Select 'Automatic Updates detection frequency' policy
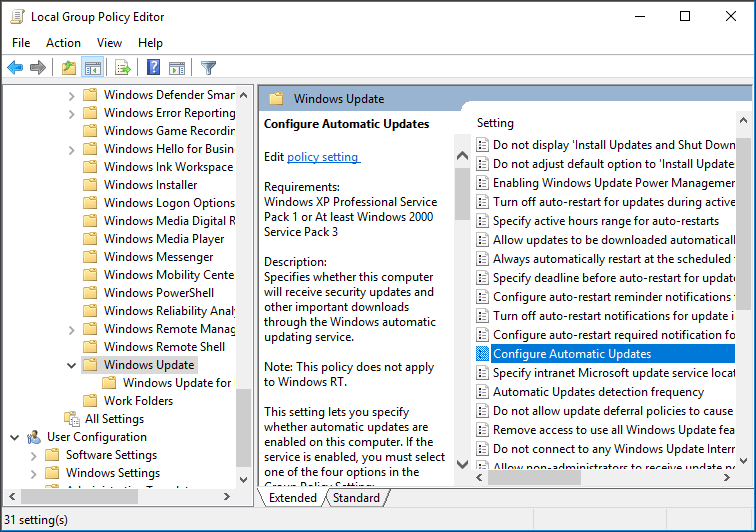This screenshot has width=756, height=532. pyautogui.click(x=605, y=392)
